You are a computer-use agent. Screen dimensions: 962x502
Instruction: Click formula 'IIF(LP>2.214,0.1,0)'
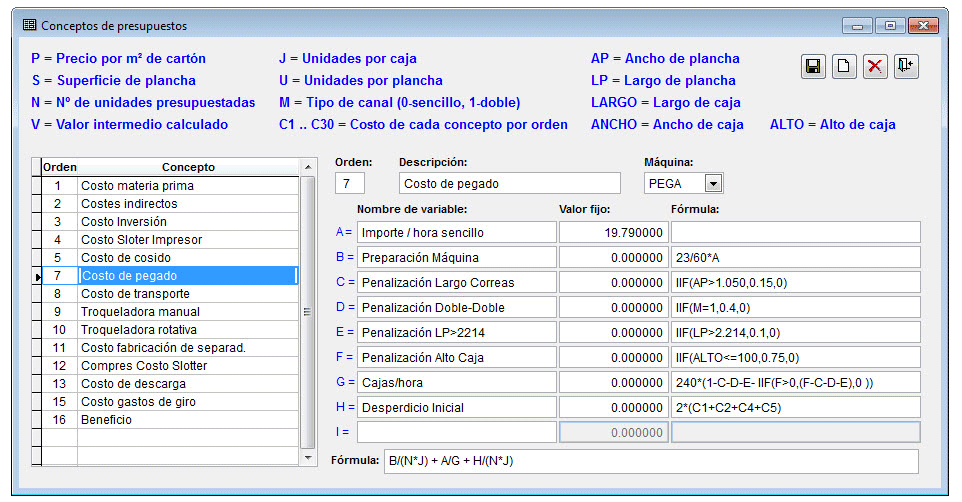tap(796, 333)
